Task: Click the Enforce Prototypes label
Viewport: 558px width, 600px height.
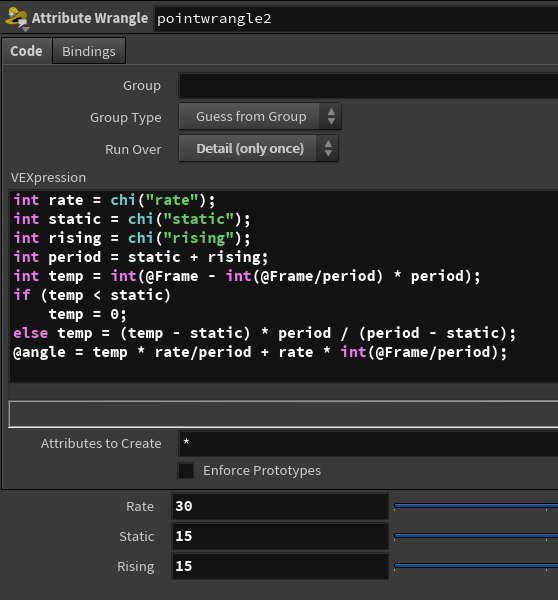Action: tap(262, 470)
